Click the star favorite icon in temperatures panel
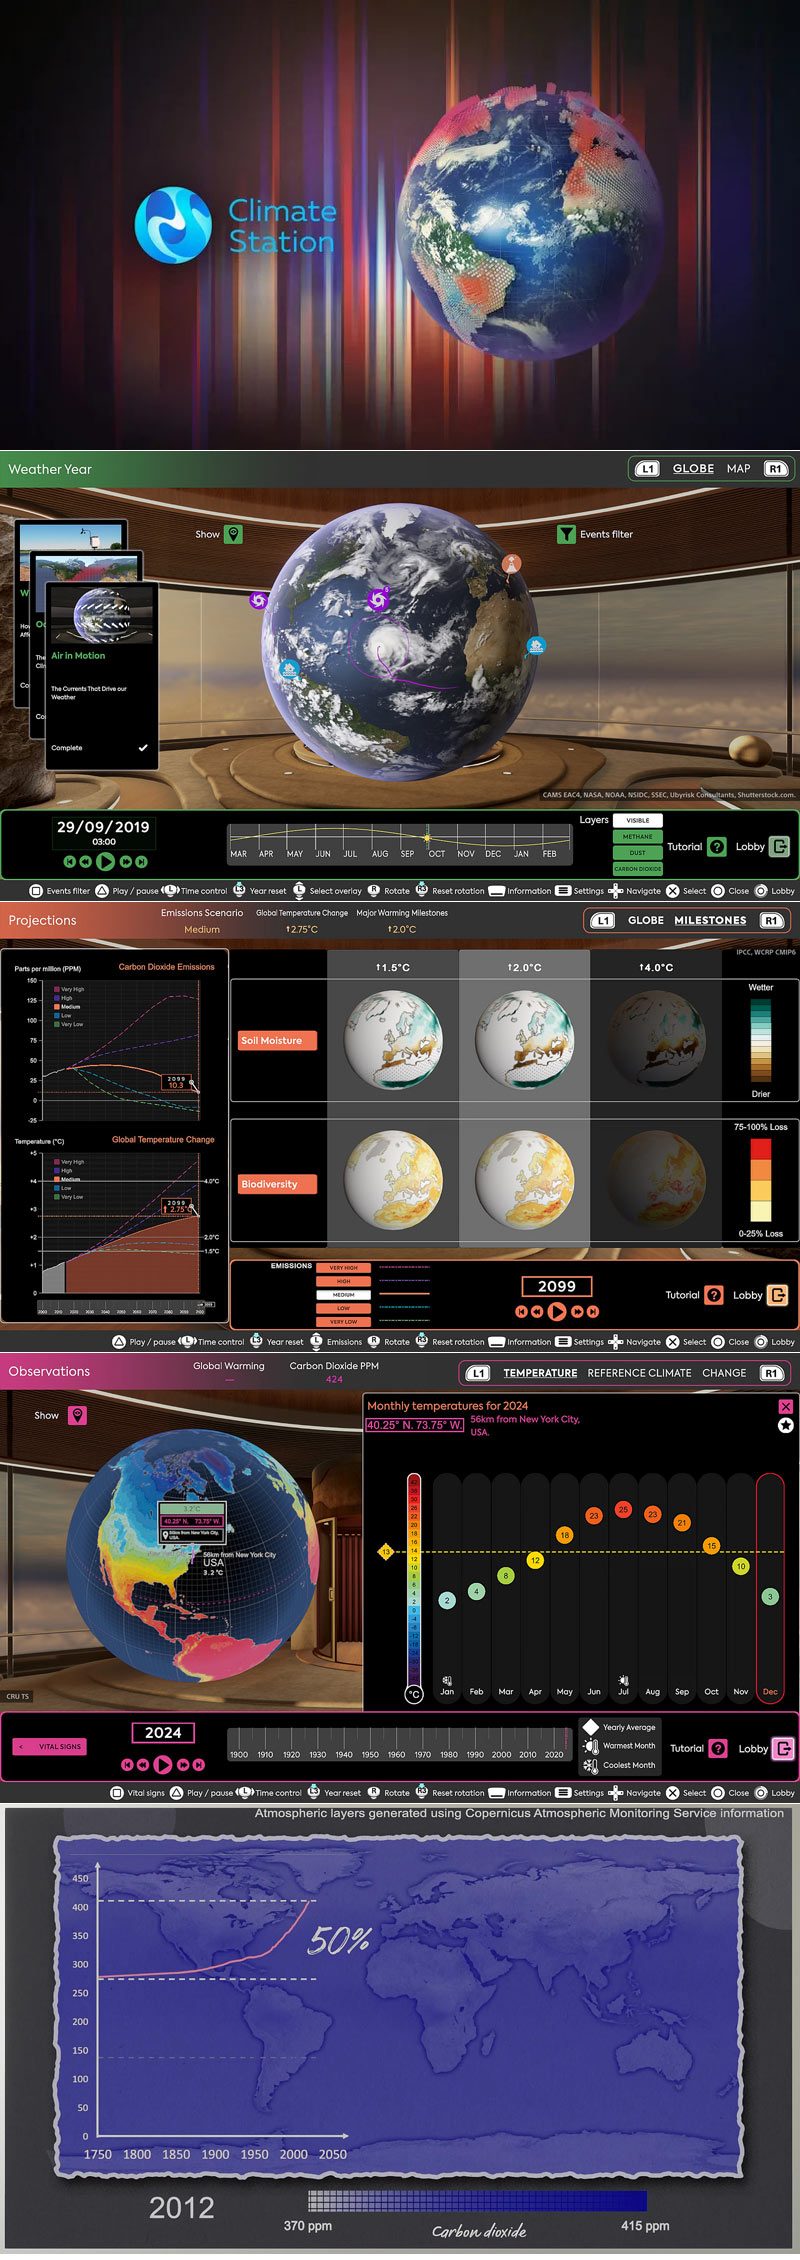The width and height of the screenshot is (800, 2260). tap(786, 1425)
